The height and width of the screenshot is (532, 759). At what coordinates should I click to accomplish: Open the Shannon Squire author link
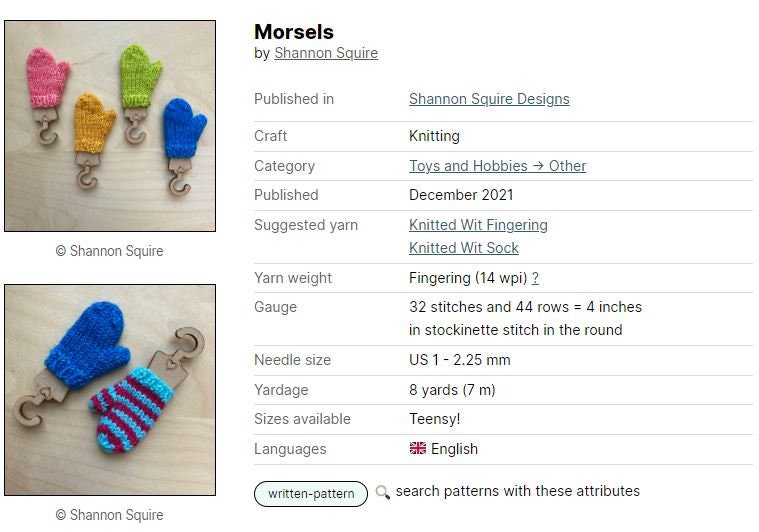326,53
